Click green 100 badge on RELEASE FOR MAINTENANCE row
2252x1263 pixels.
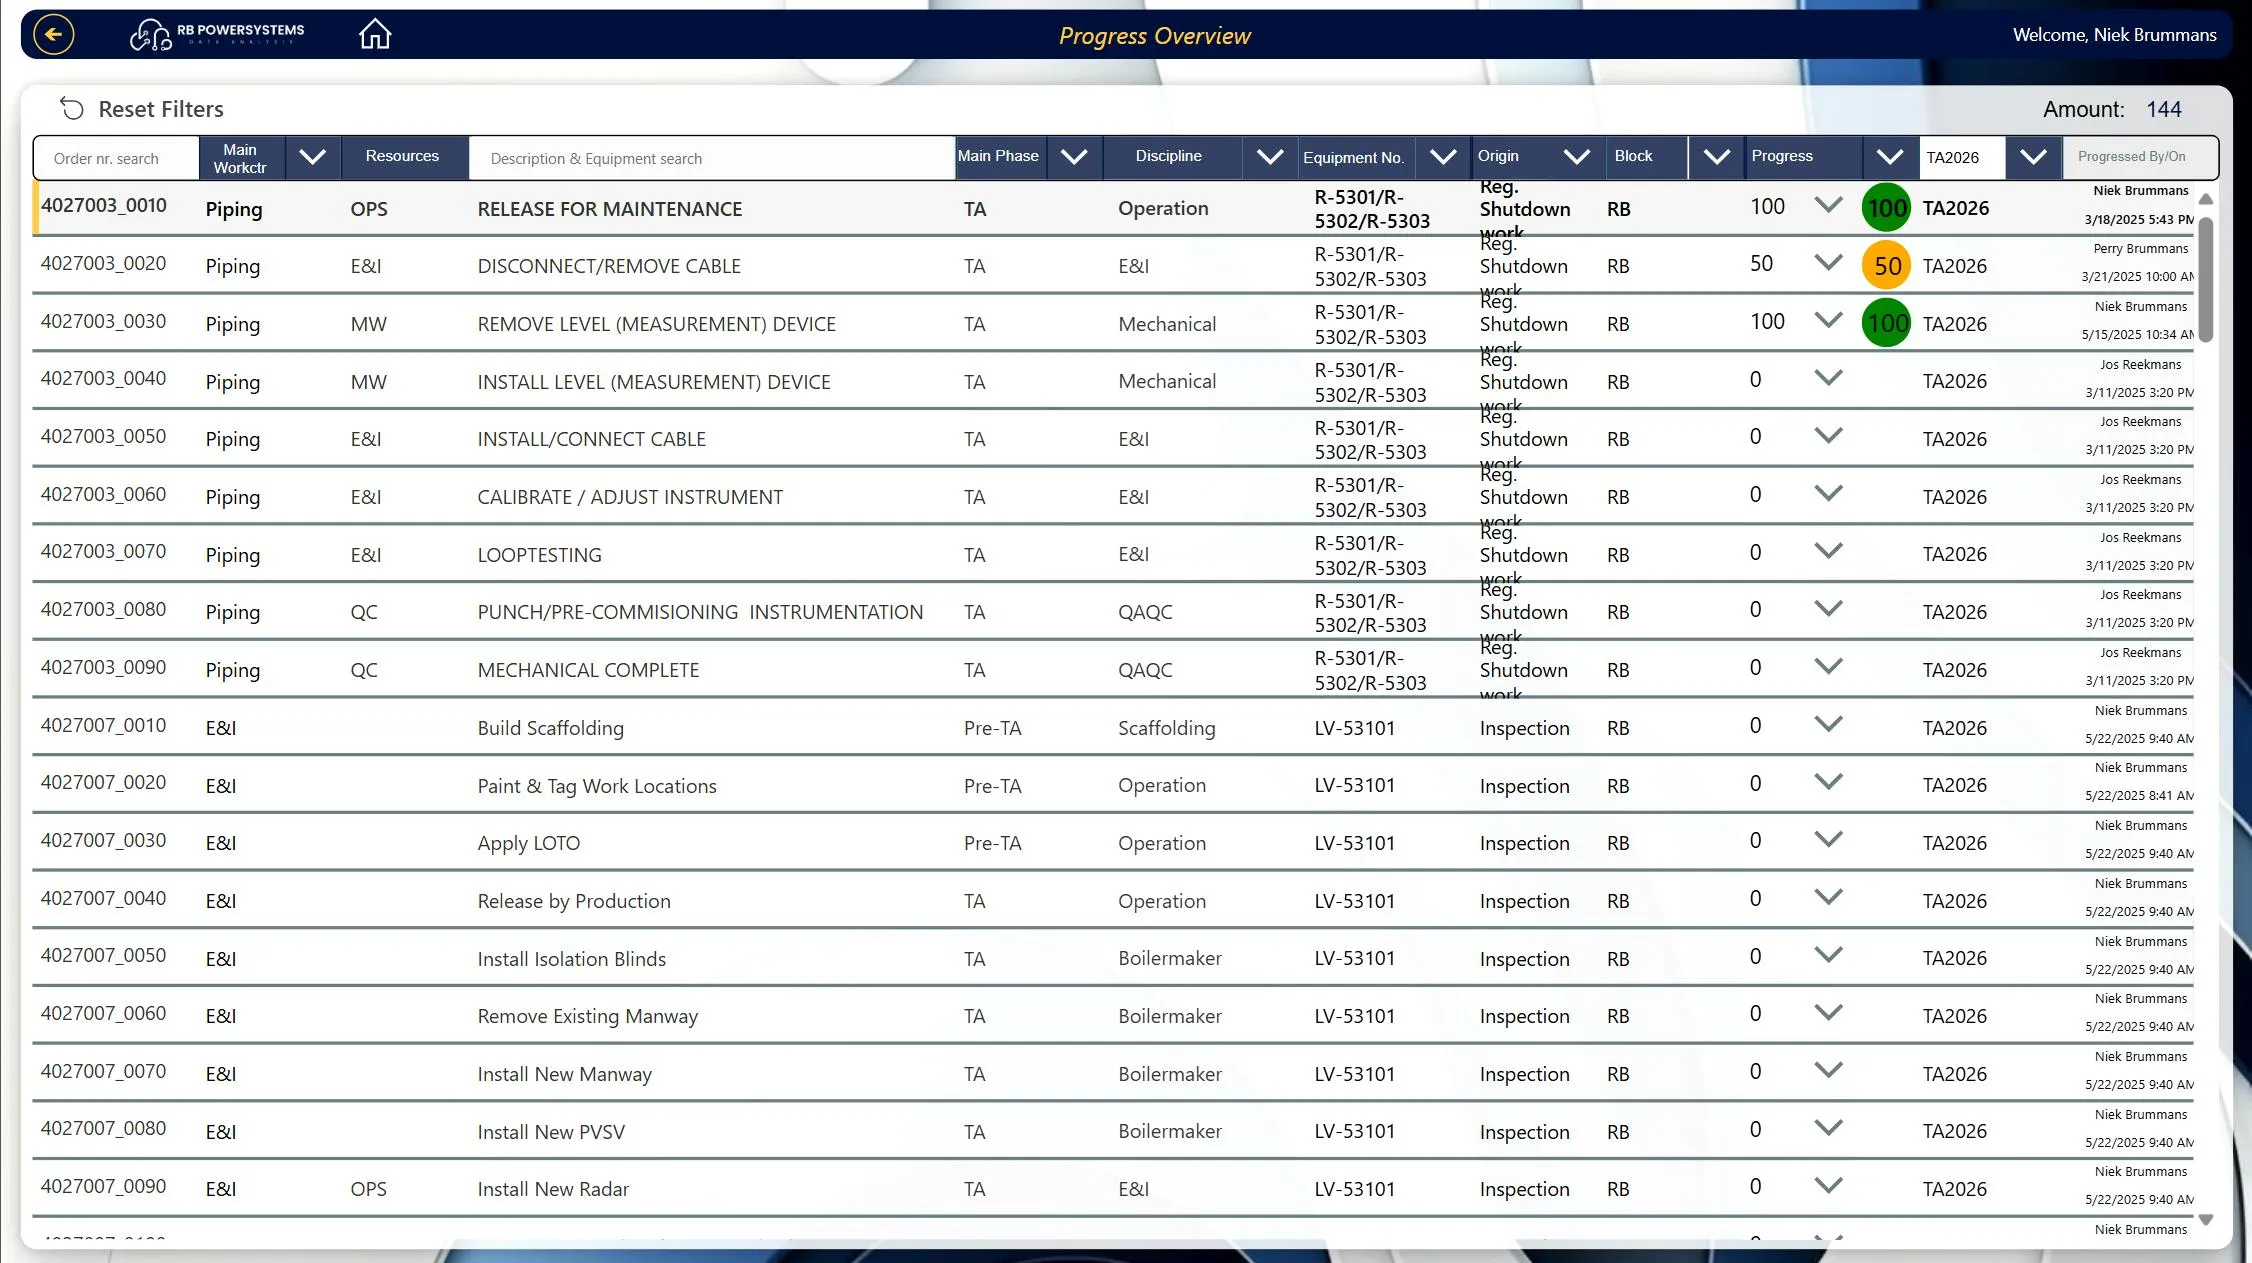1887,208
